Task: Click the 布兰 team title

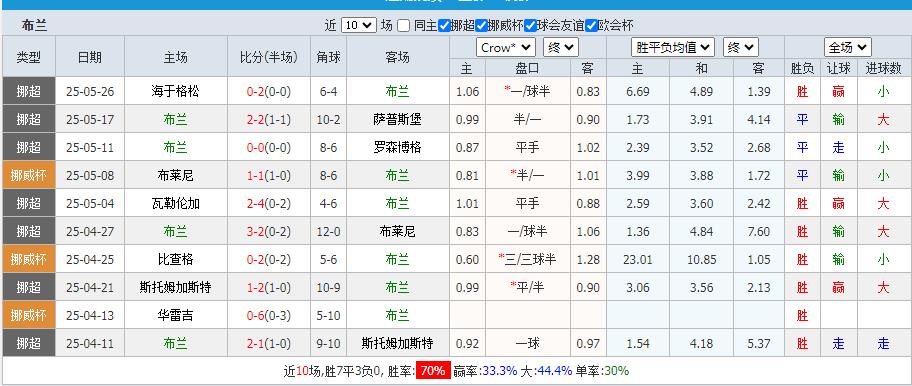Action: 34,26
